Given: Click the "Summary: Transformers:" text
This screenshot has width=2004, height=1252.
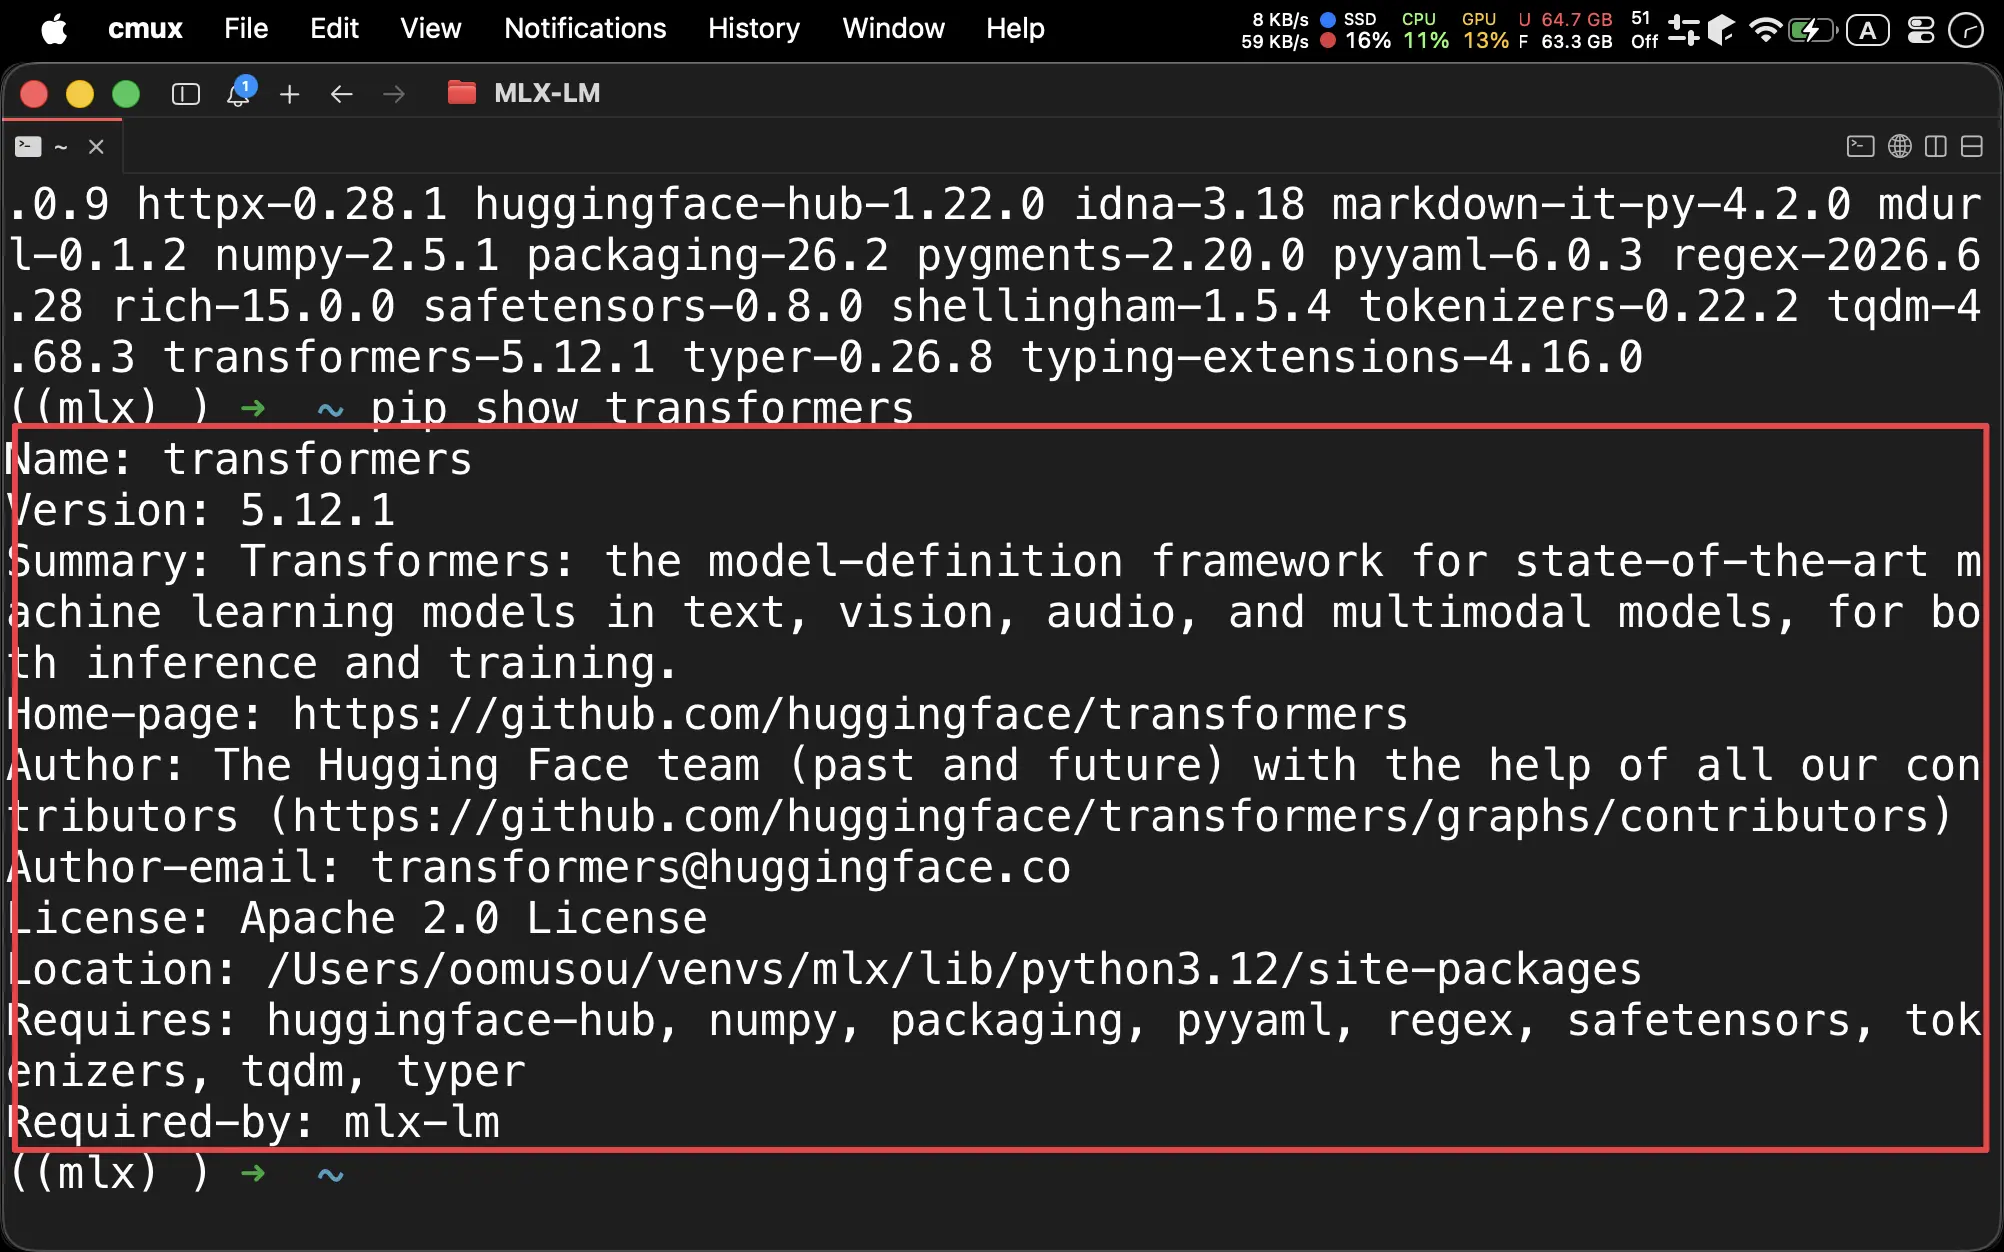Looking at the screenshot, I should click(x=291, y=561).
